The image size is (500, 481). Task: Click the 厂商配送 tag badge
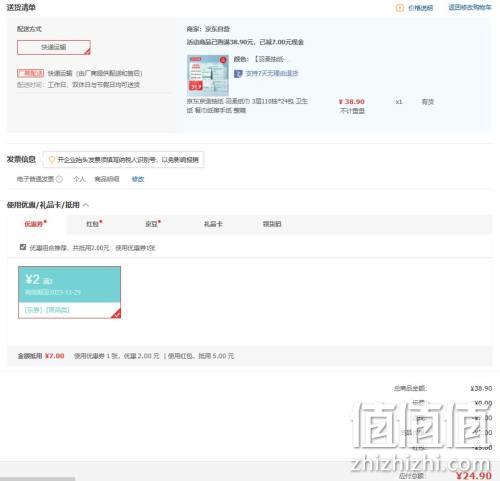tap(31, 73)
